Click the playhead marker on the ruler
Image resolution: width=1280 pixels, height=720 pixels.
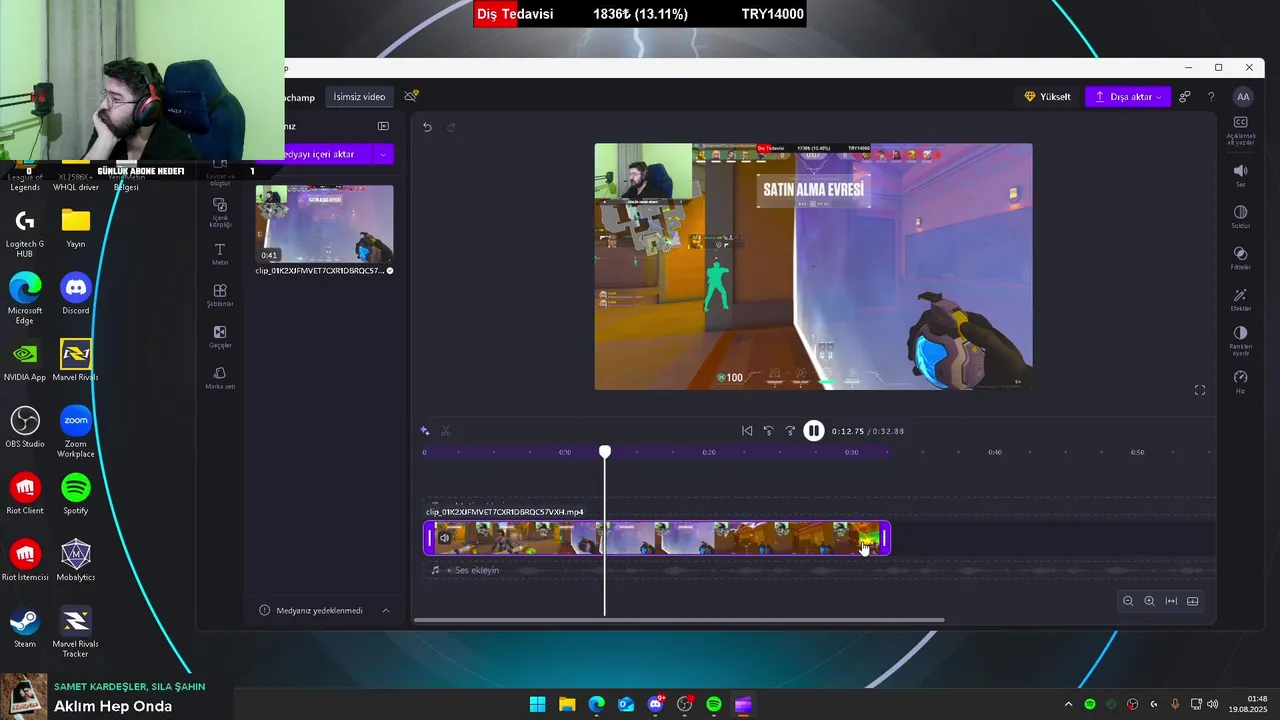(x=605, y=452)
